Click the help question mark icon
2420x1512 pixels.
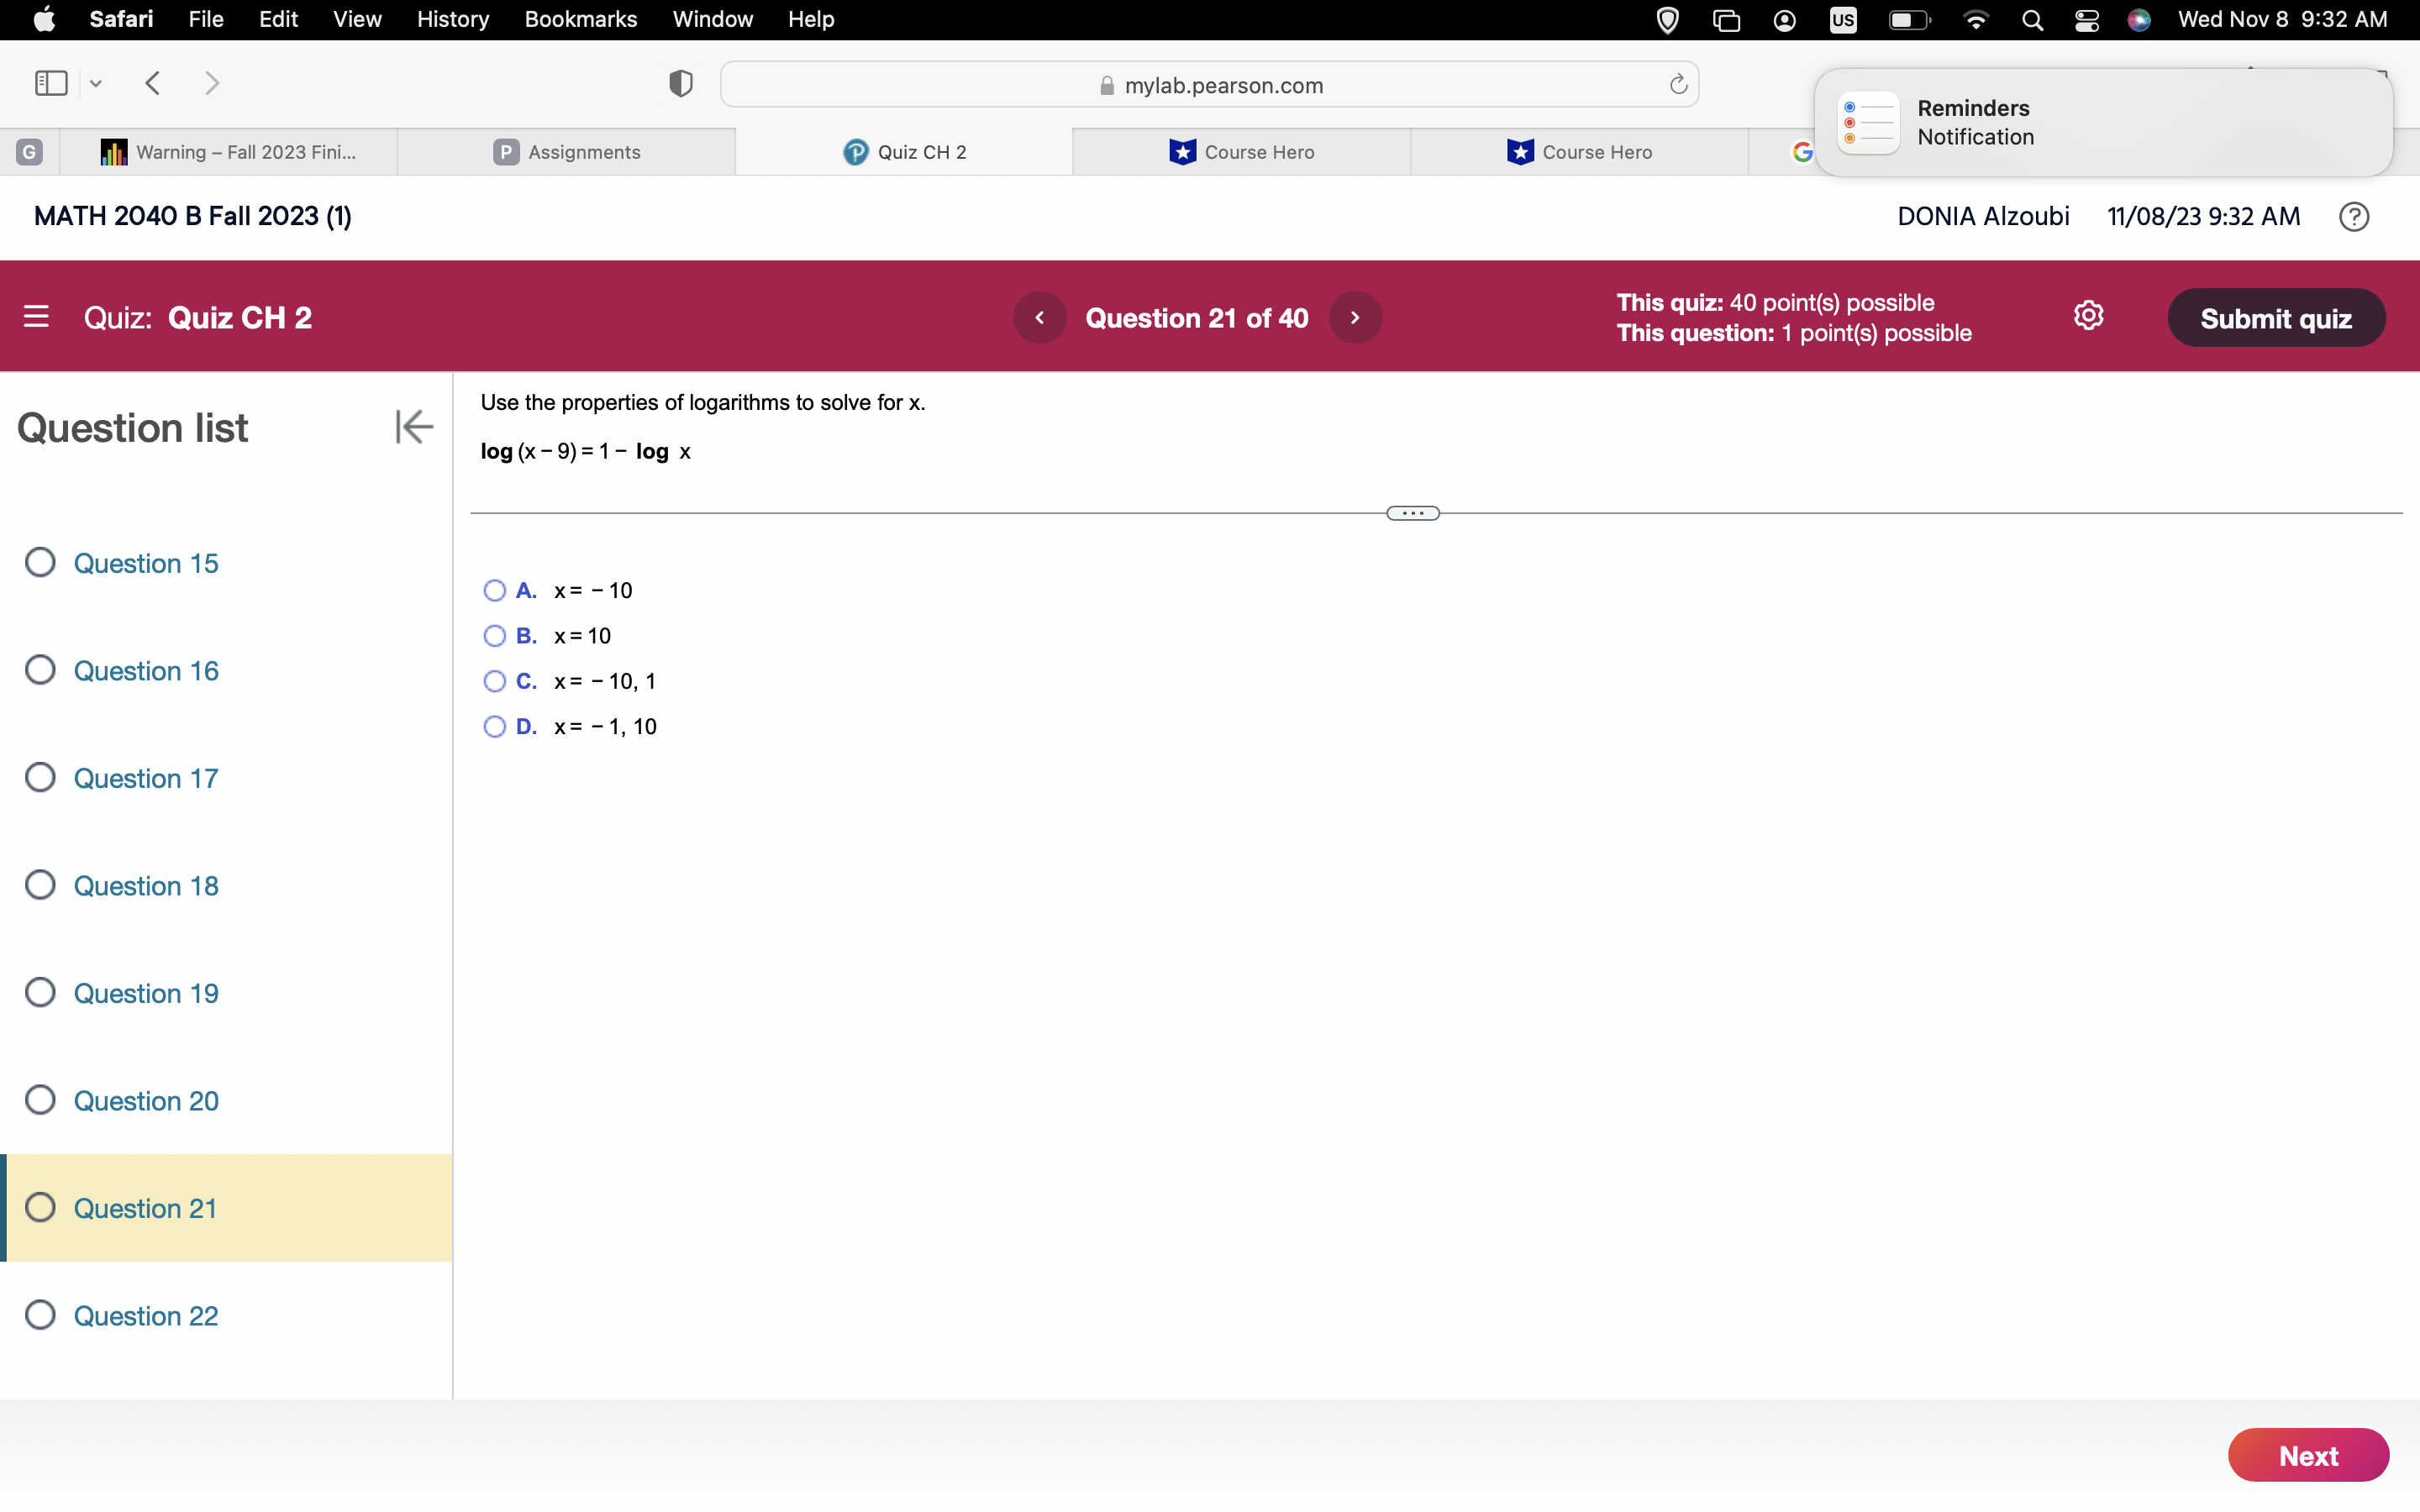2353,216
